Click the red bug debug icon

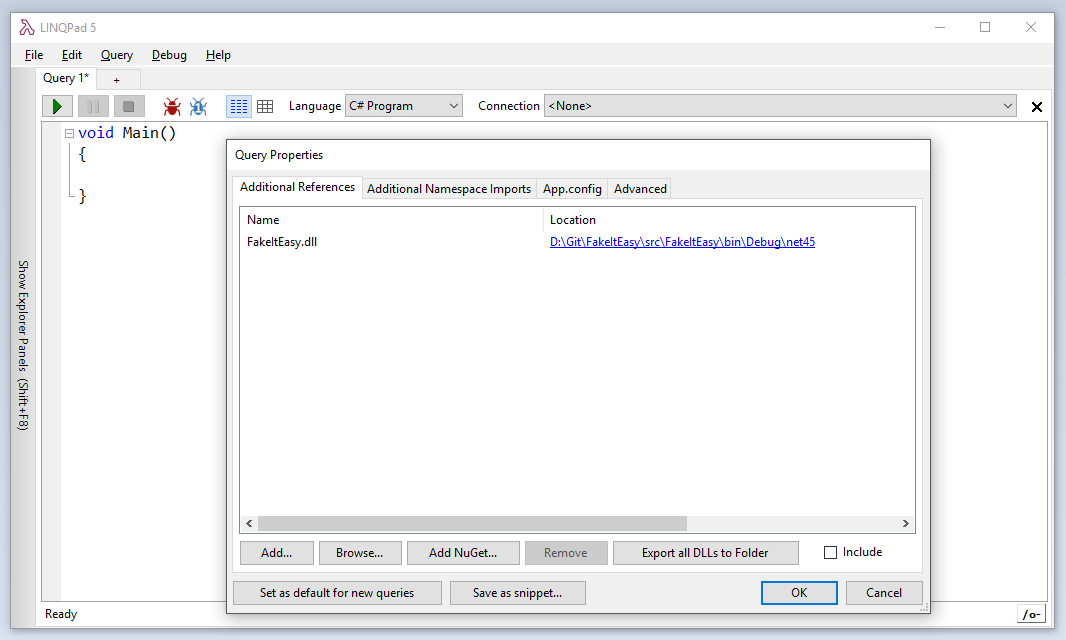pos(171,106)
